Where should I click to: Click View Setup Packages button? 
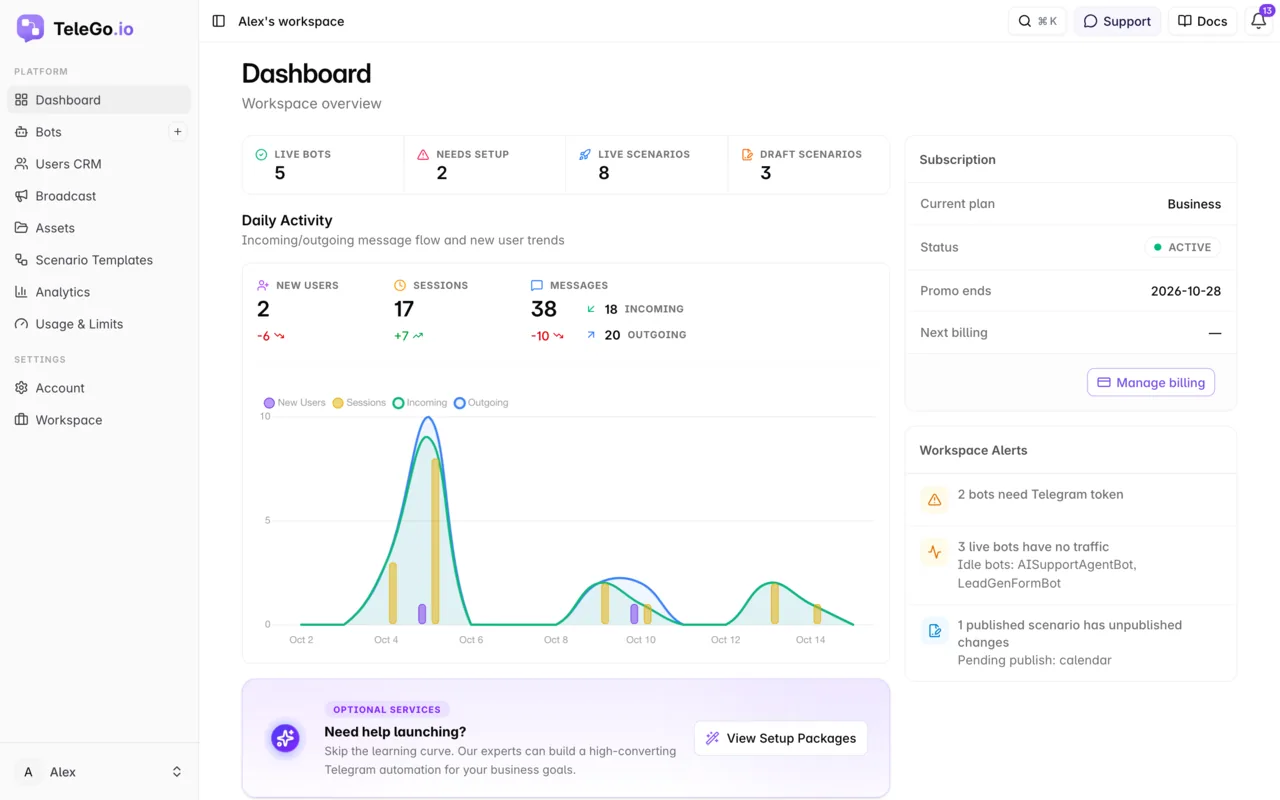pyautogui.click(x=781, y=738)
